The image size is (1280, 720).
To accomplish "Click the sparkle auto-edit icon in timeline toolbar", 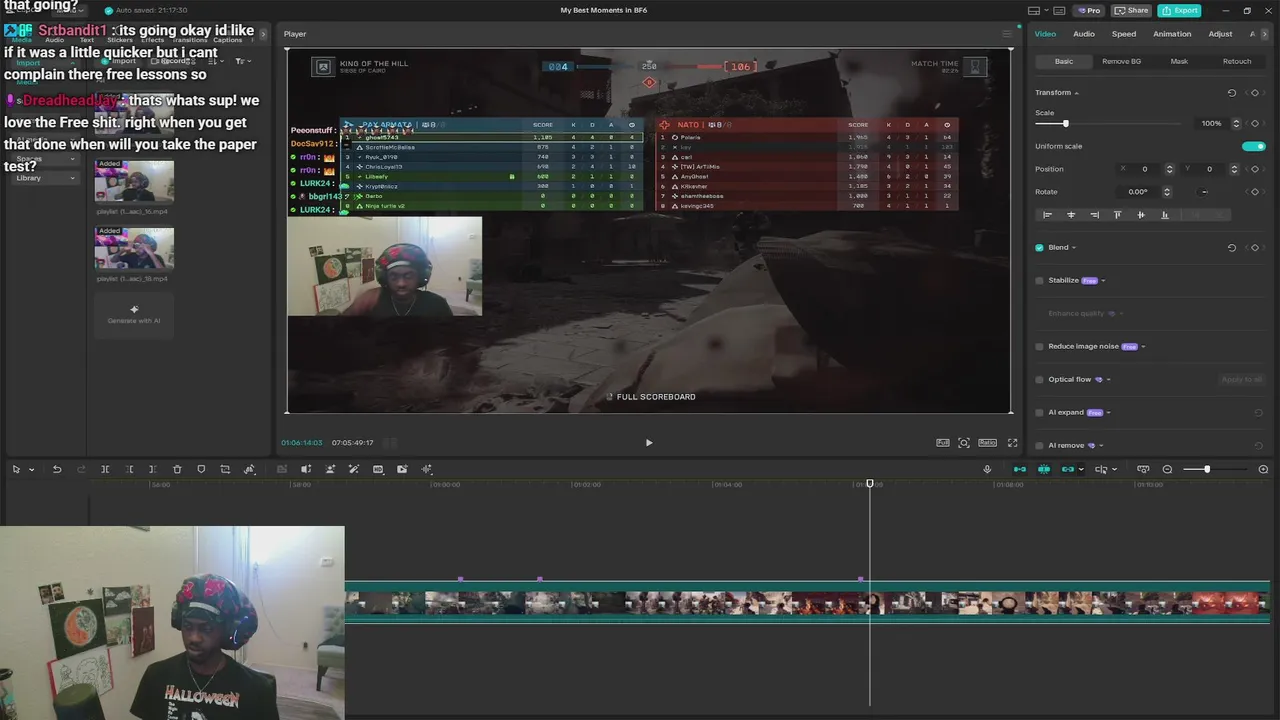I will [x=427, y=469].
